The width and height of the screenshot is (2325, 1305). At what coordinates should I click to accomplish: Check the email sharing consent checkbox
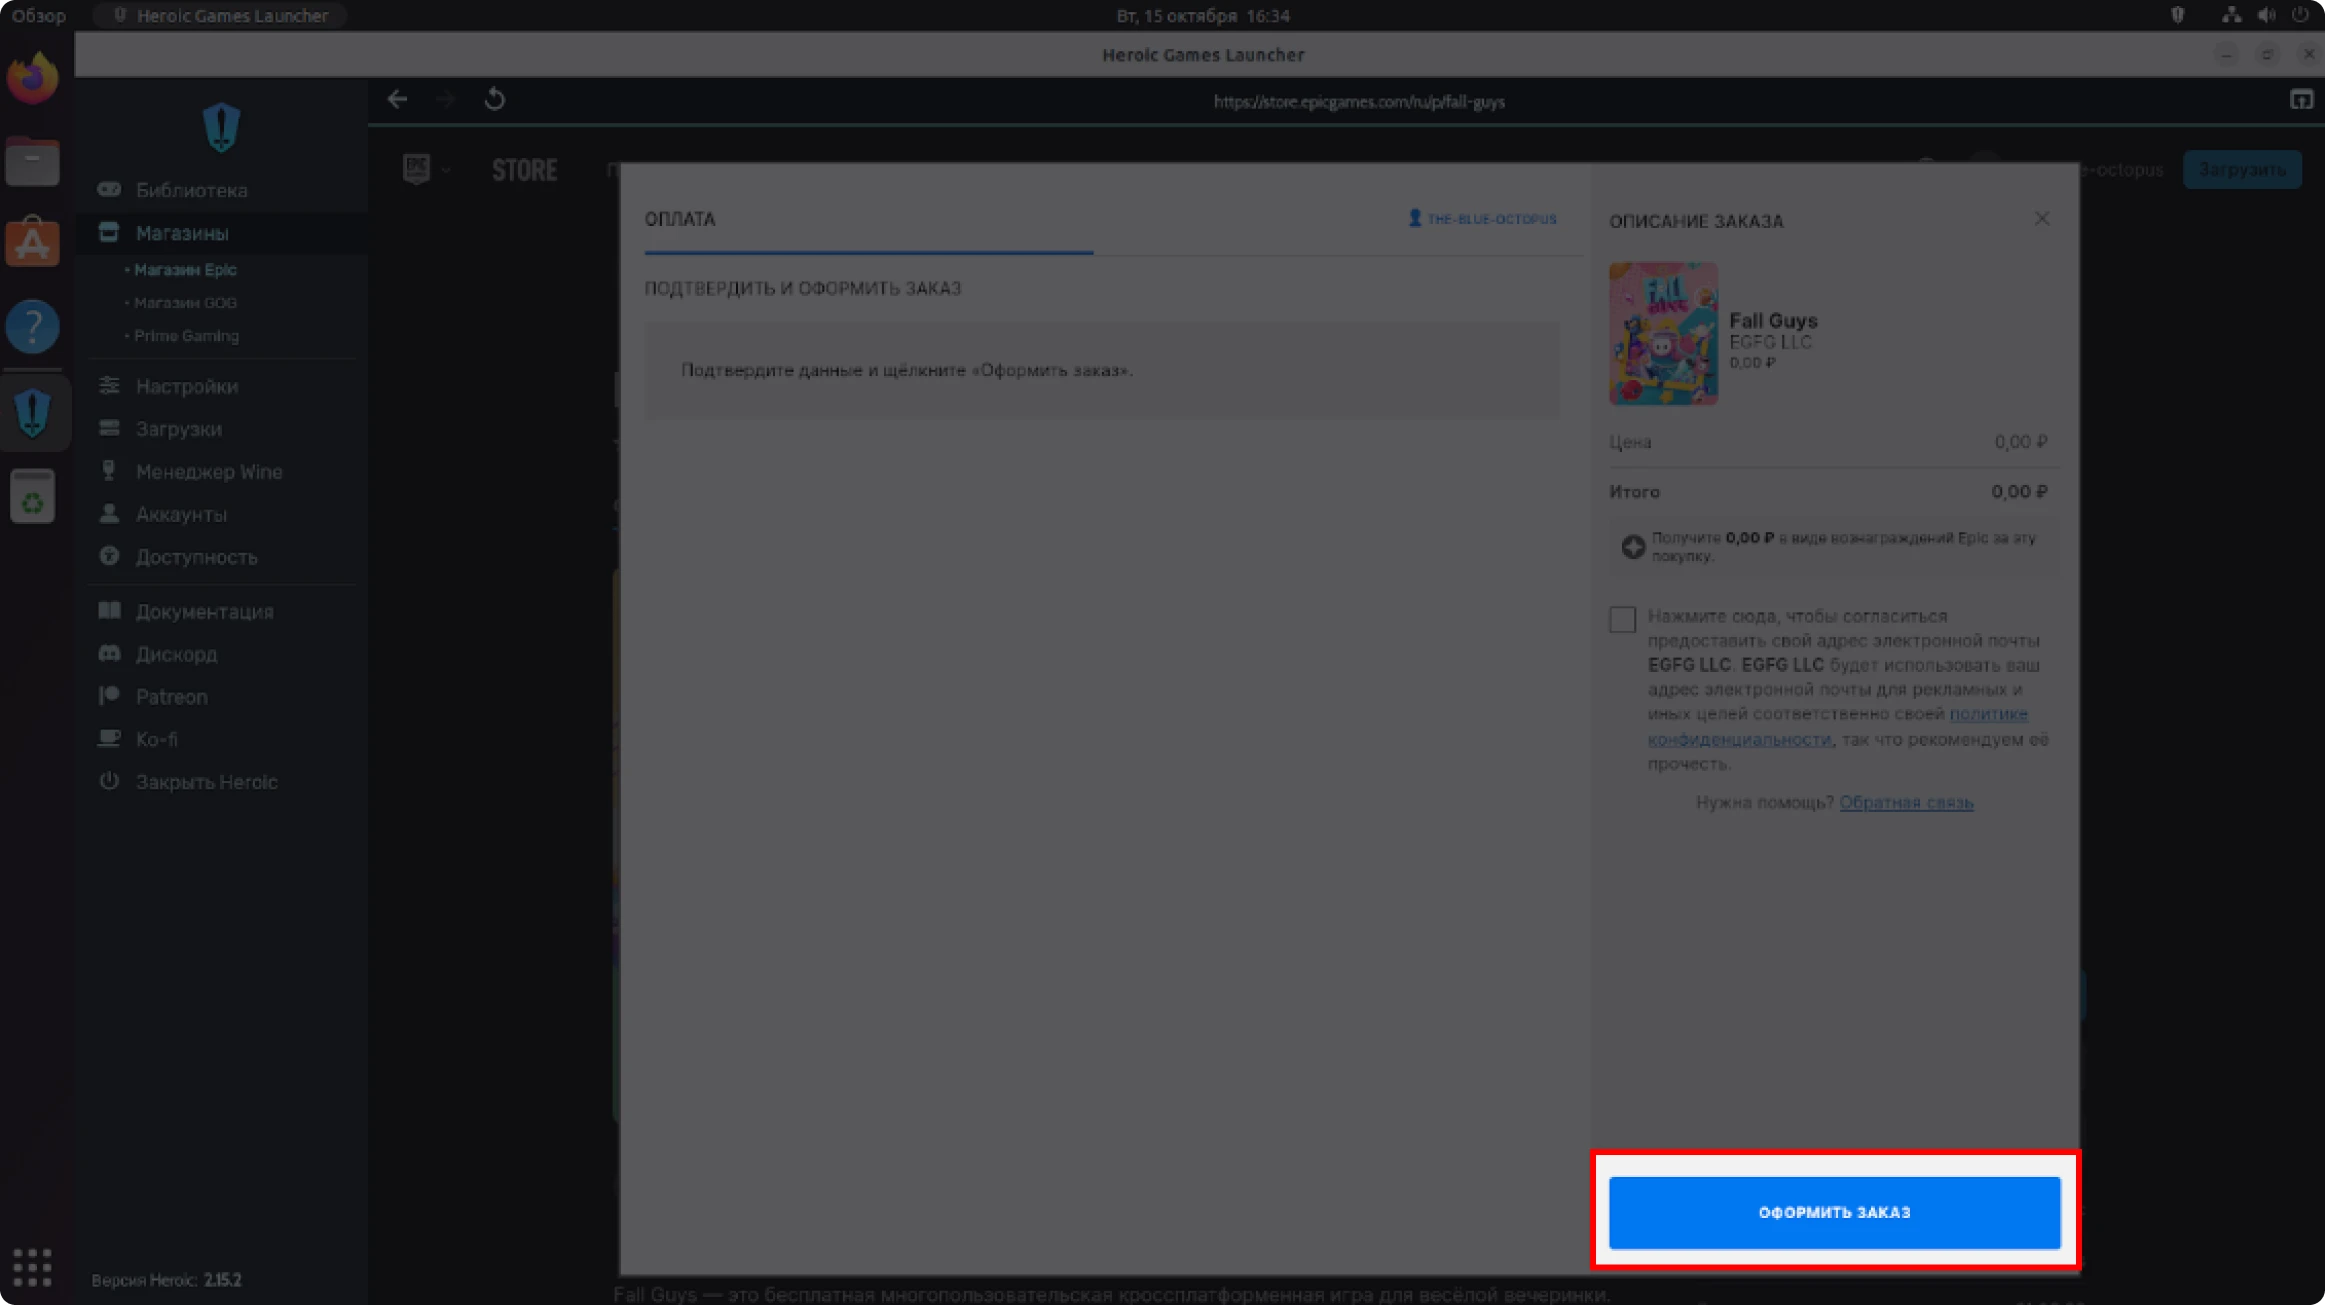click(1622, 619)
